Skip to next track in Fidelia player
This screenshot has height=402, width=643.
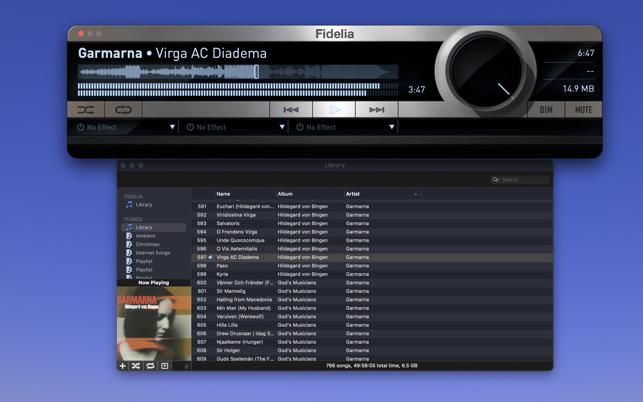pyautogui.click(x=376, y=110)
